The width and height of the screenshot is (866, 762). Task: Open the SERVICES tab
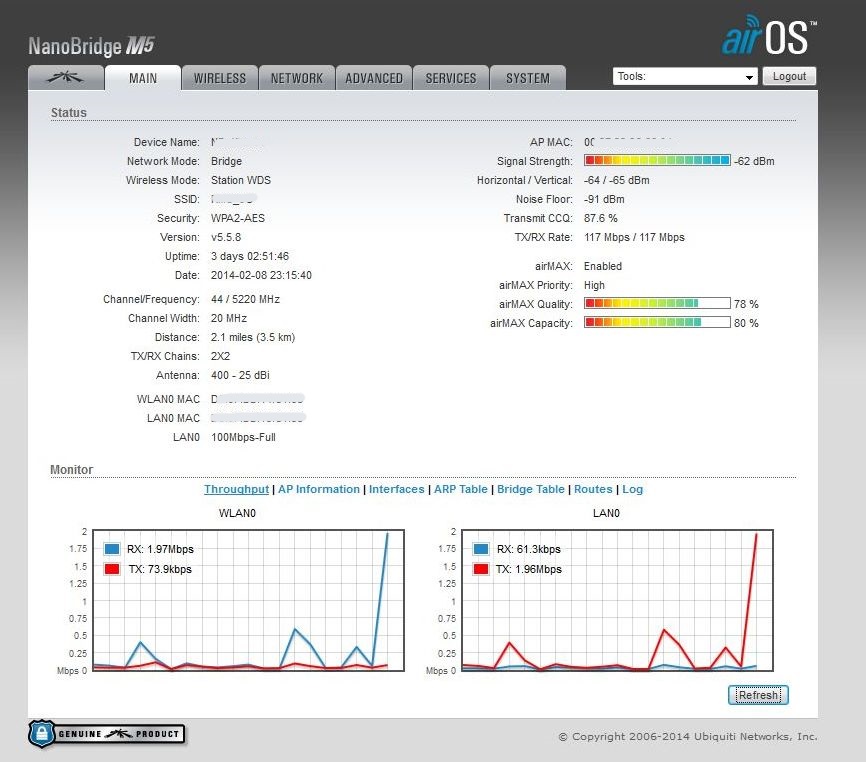451,78
